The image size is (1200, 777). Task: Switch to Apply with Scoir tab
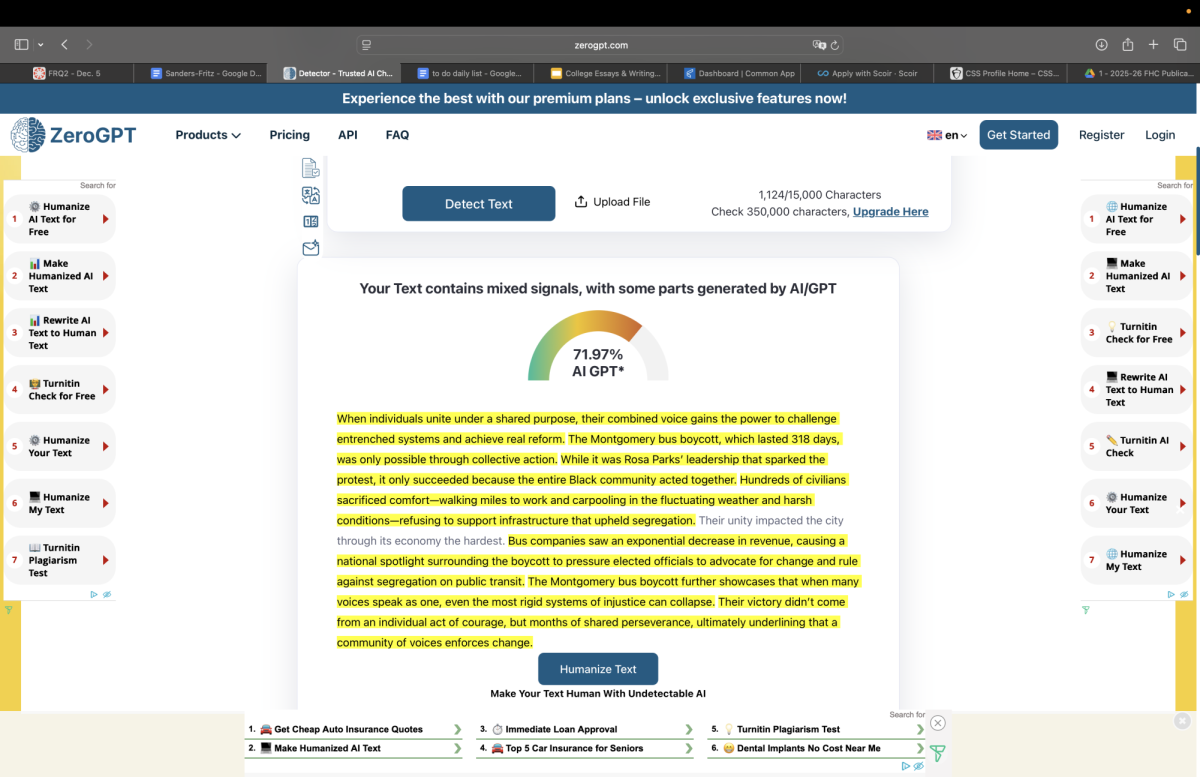(866, 73)
